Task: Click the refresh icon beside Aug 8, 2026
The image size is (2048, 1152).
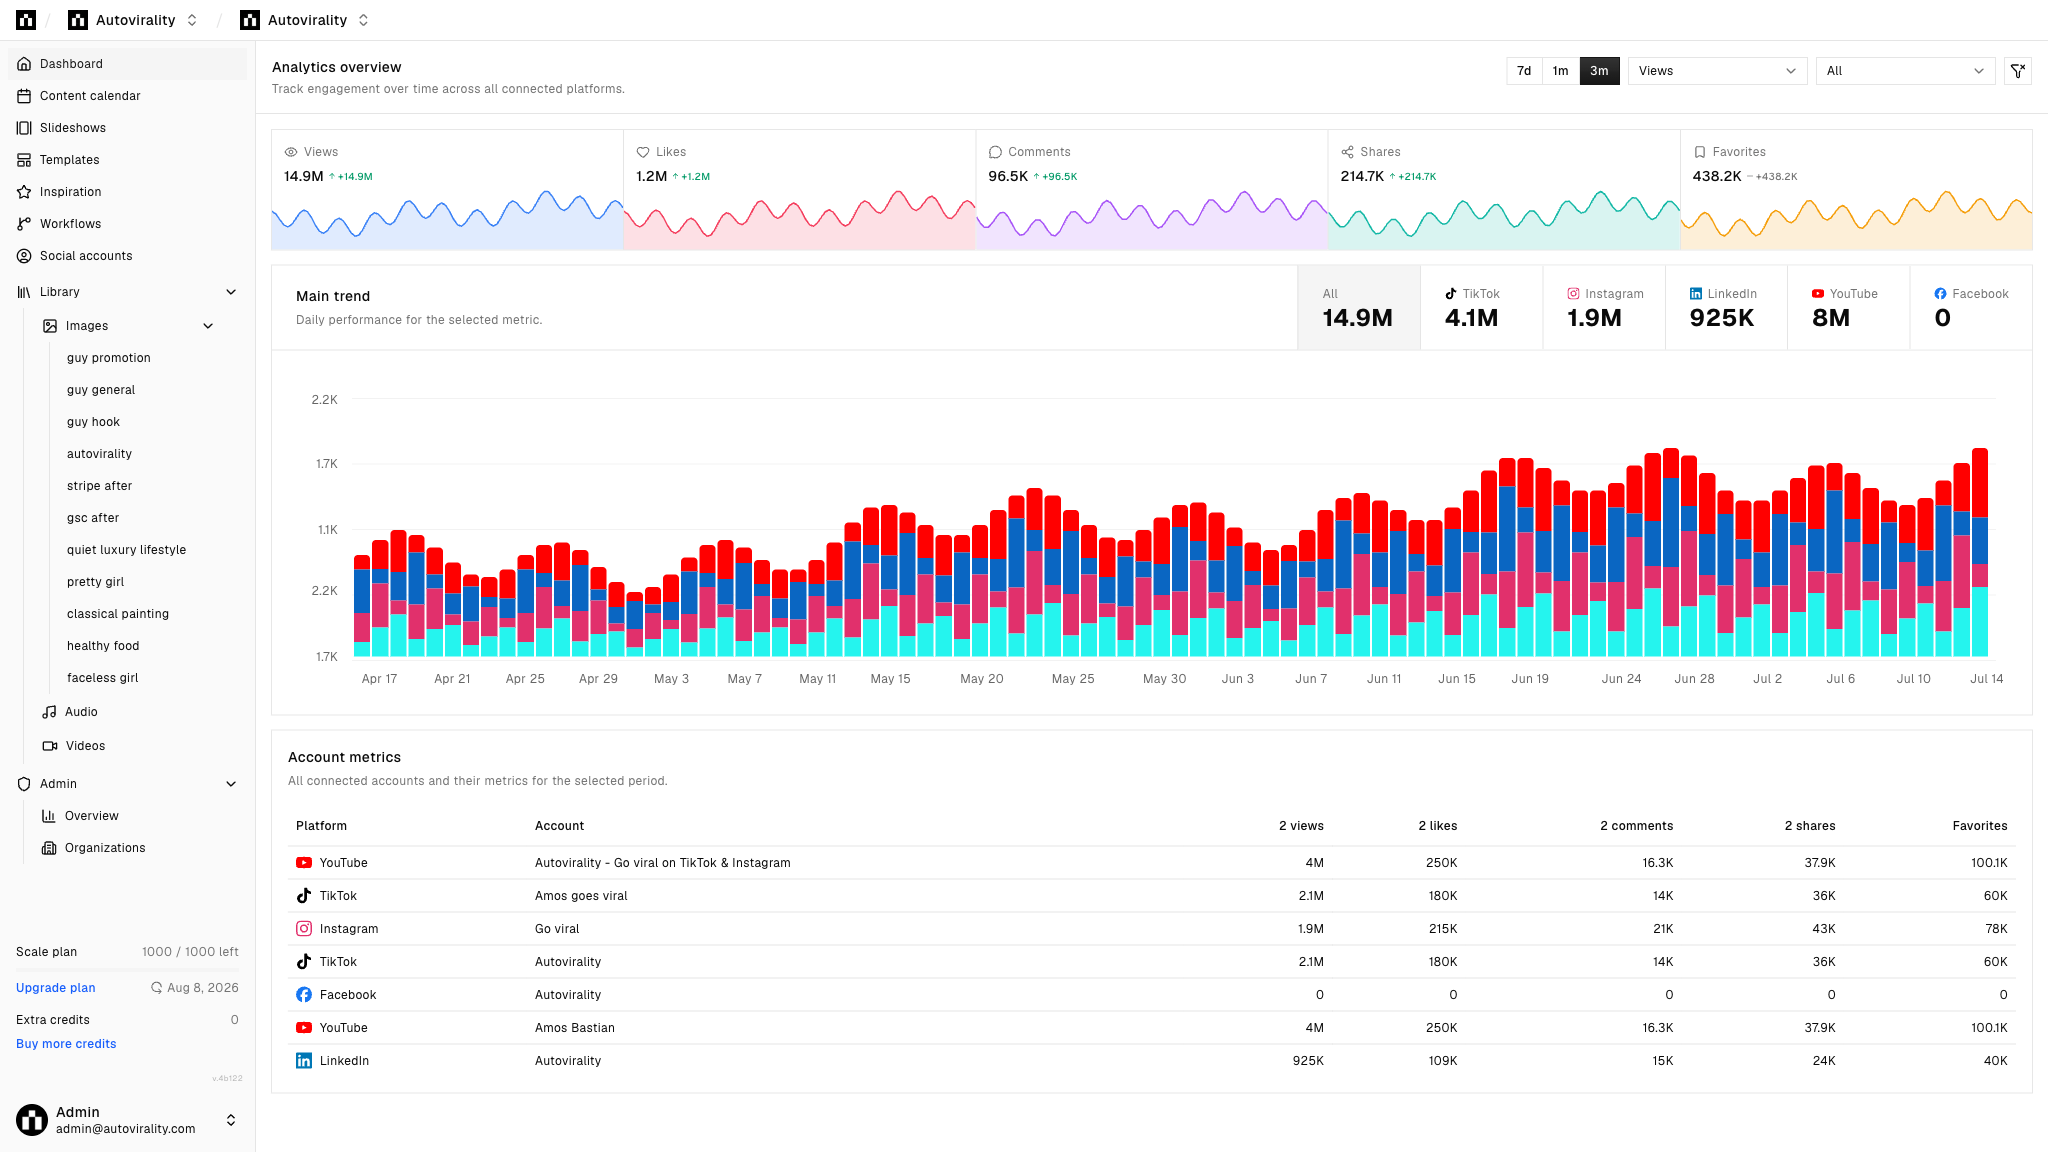Action: pos(156,988)
